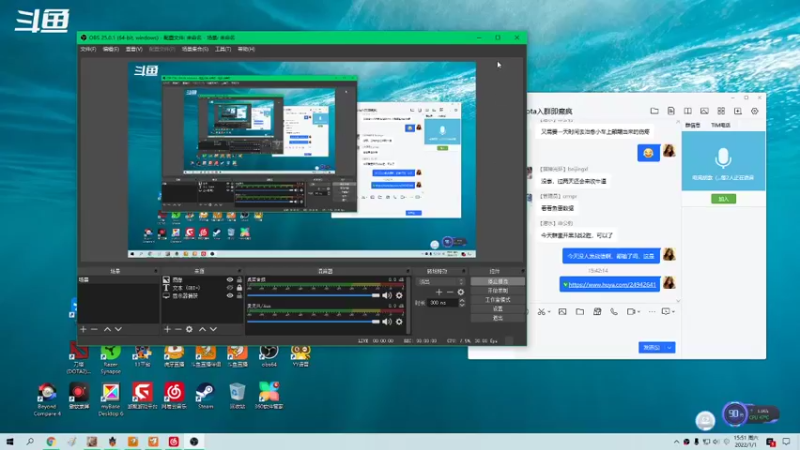Expand video call options arrow in chat toolbar
This screenshot has width=800, height=450.
pyautogui.click(x=639, y=312)
